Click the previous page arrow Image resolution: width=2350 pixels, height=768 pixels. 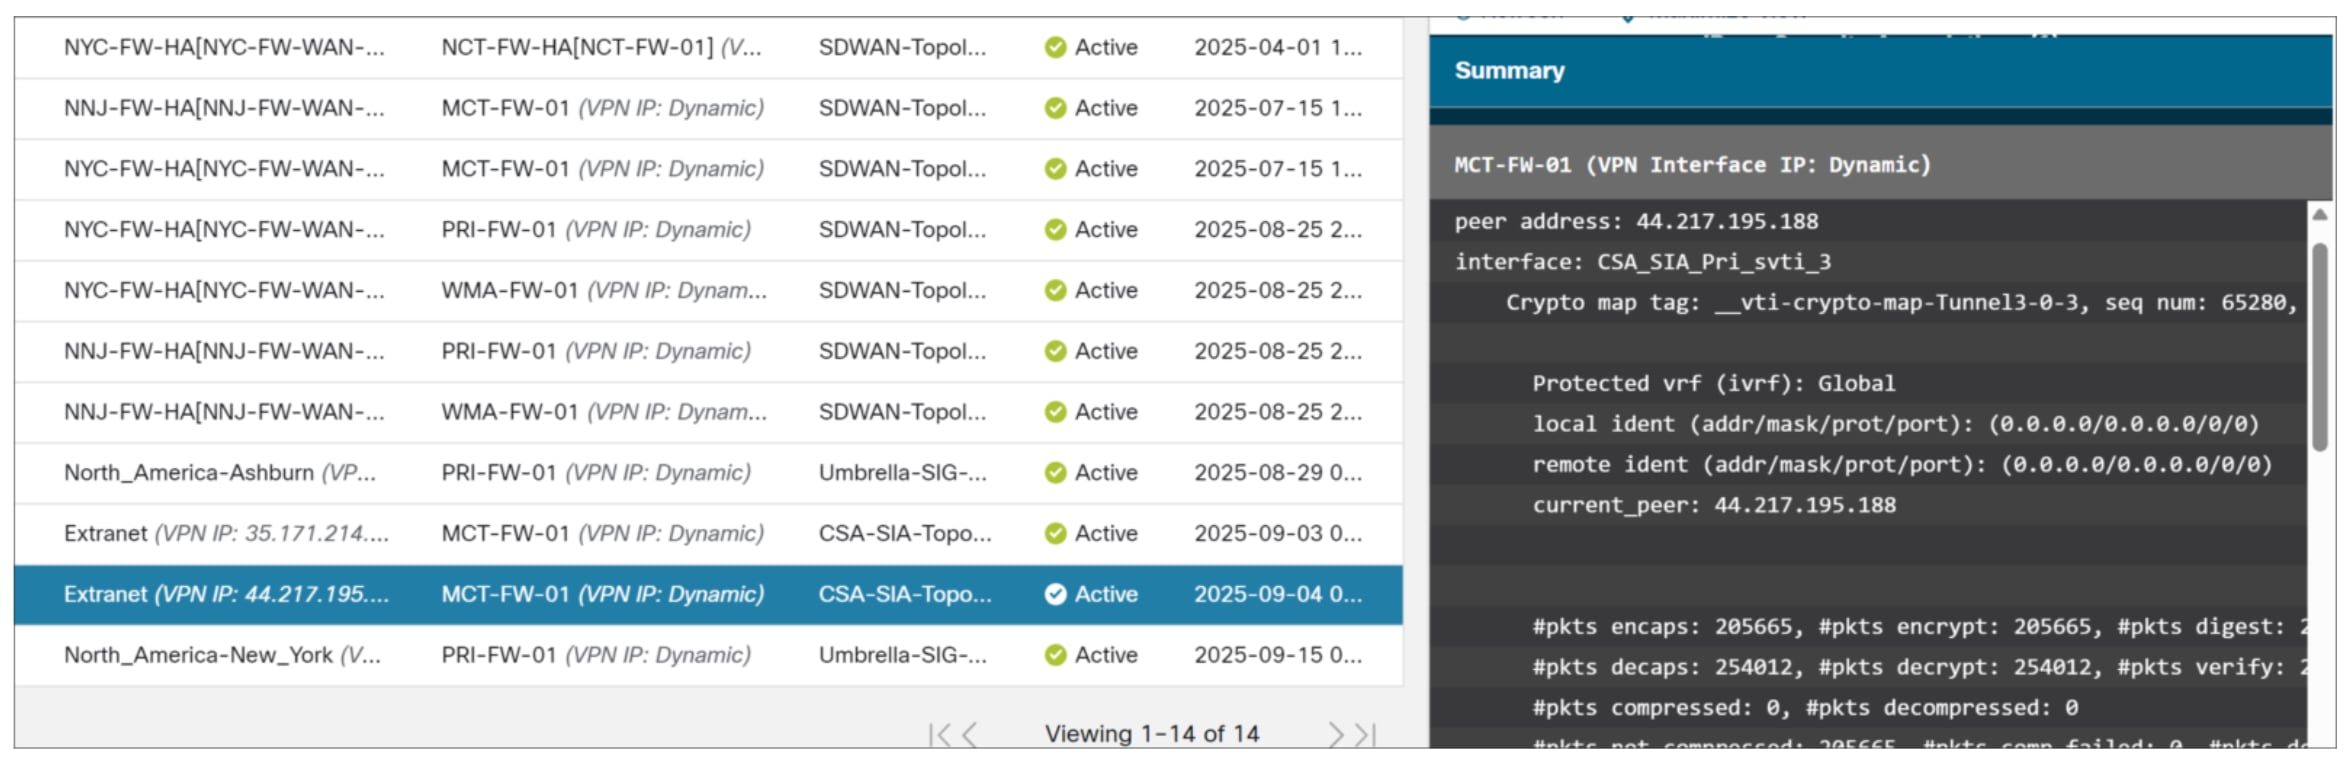(x=965, y=733)
